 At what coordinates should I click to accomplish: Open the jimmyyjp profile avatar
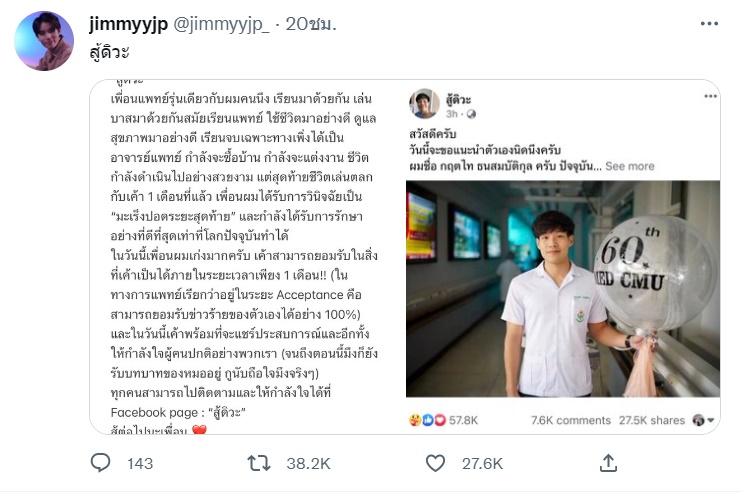coord(43,41)
